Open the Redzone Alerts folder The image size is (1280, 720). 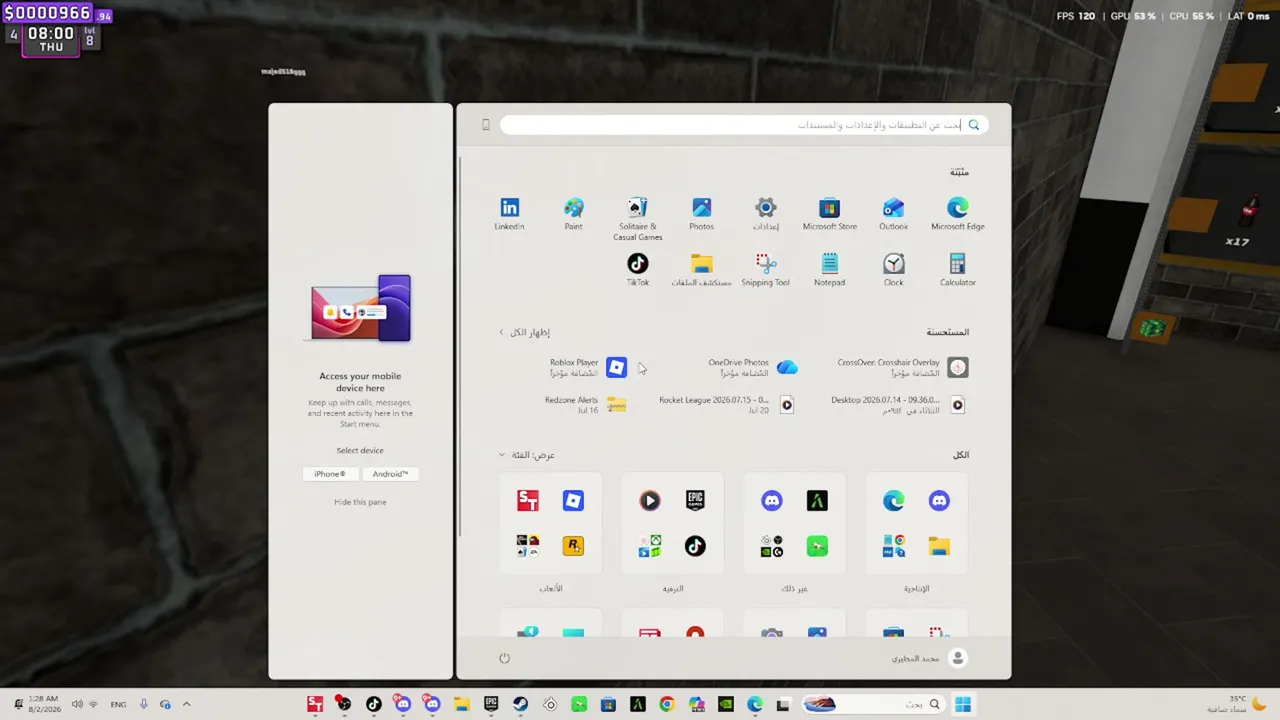(586, 405)
